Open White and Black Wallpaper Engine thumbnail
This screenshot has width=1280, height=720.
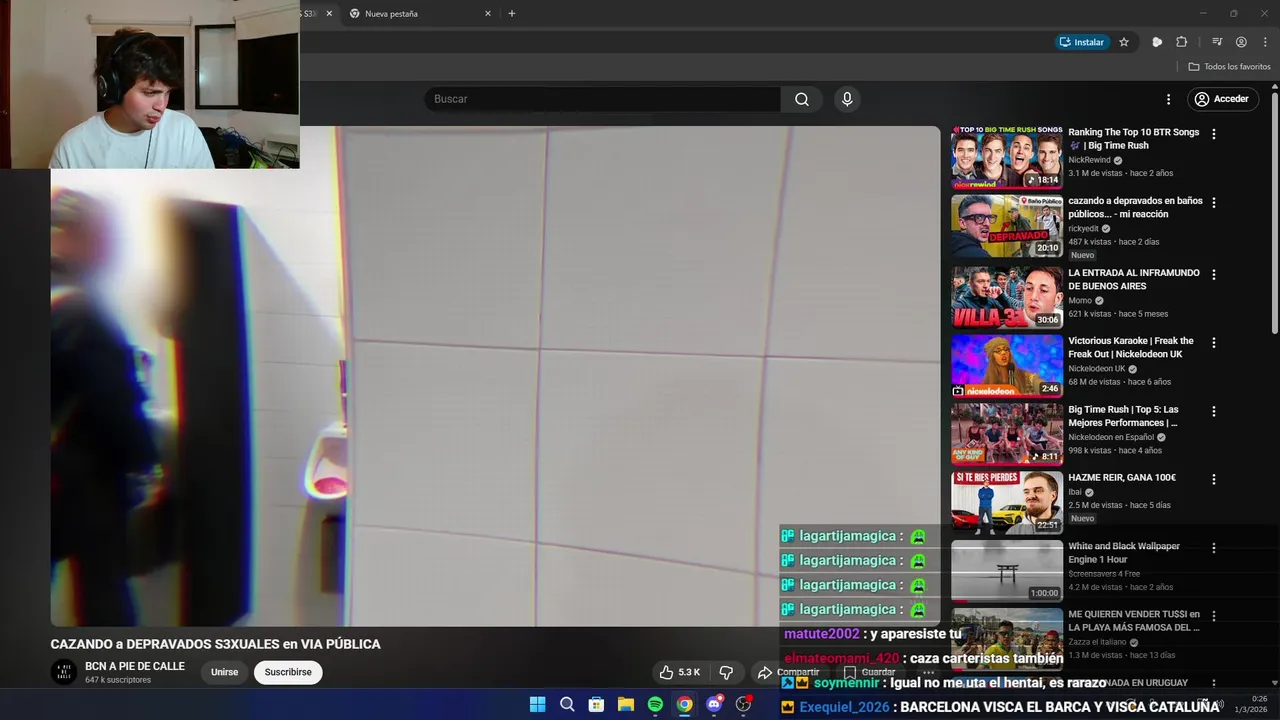click(1007, 571)
